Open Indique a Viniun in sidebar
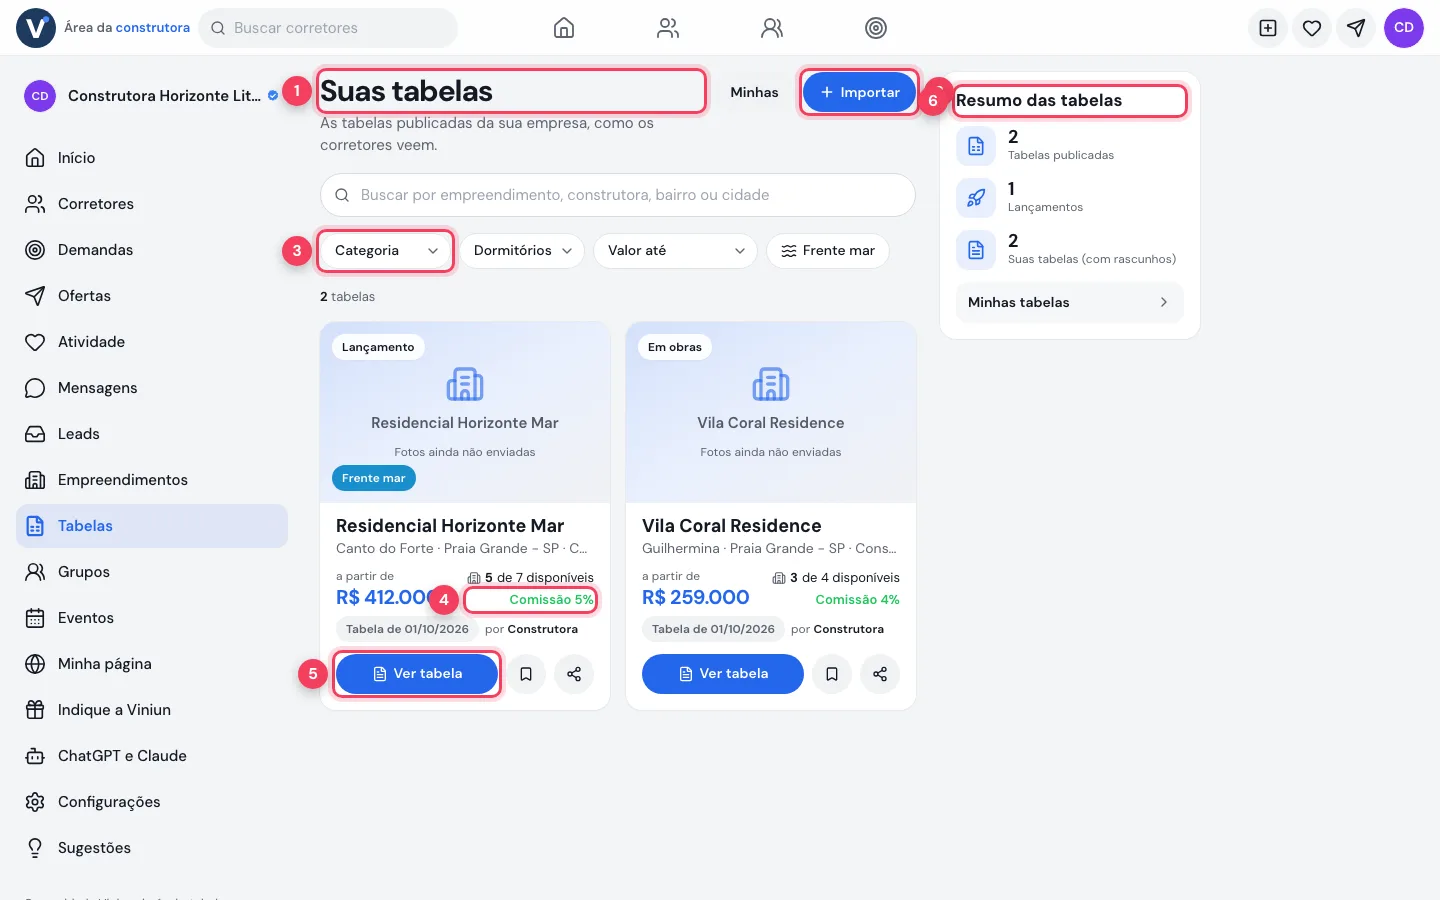The width and height of the screenshot is (1440, 900). (152, 710)
